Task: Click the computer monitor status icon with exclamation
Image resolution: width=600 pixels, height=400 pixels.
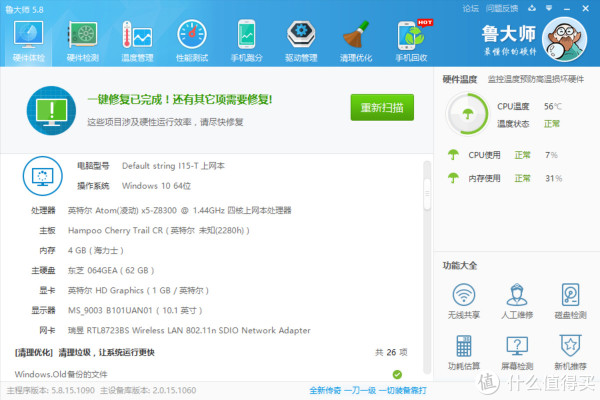Action: coord(51,111)
